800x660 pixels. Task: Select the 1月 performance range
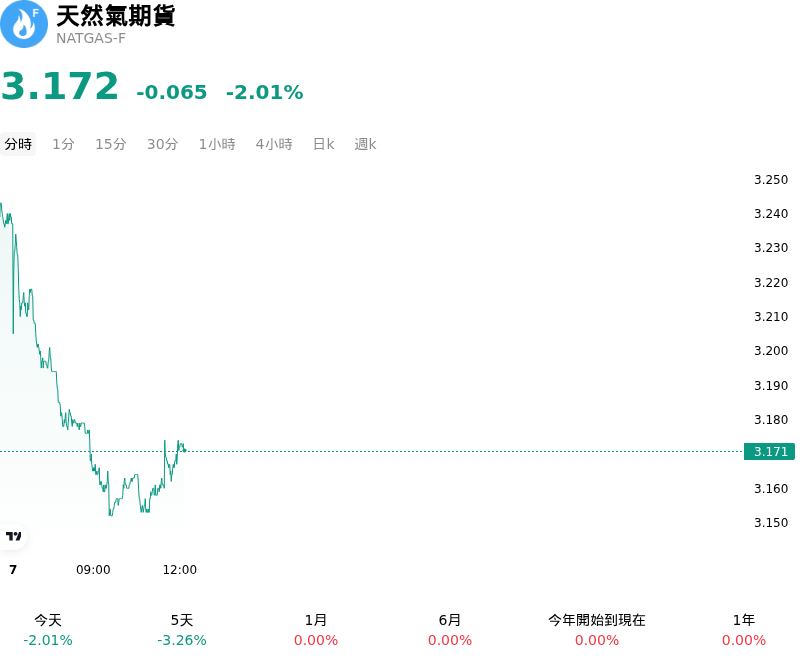[x=316, y=630]
